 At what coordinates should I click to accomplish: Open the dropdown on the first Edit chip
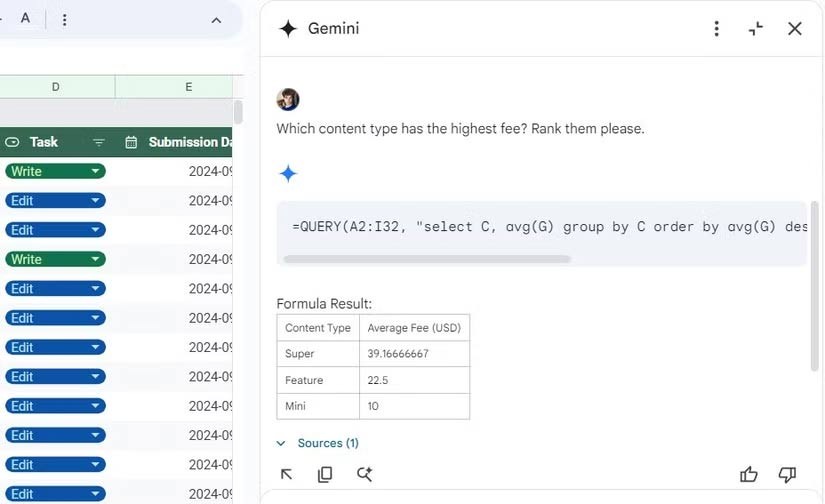click(x=96, y=201)
